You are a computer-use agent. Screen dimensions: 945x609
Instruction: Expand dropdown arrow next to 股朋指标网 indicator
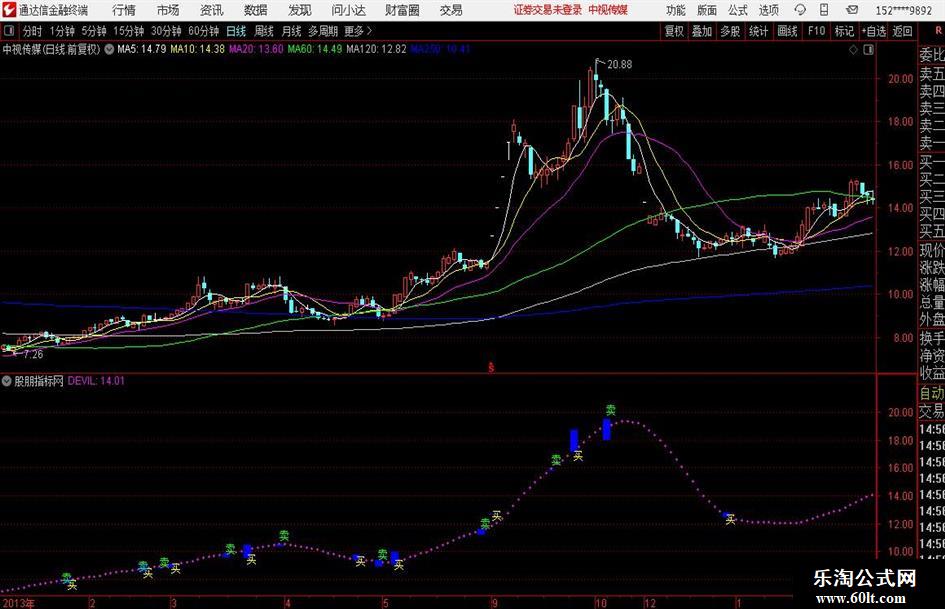tap(7, 380)
